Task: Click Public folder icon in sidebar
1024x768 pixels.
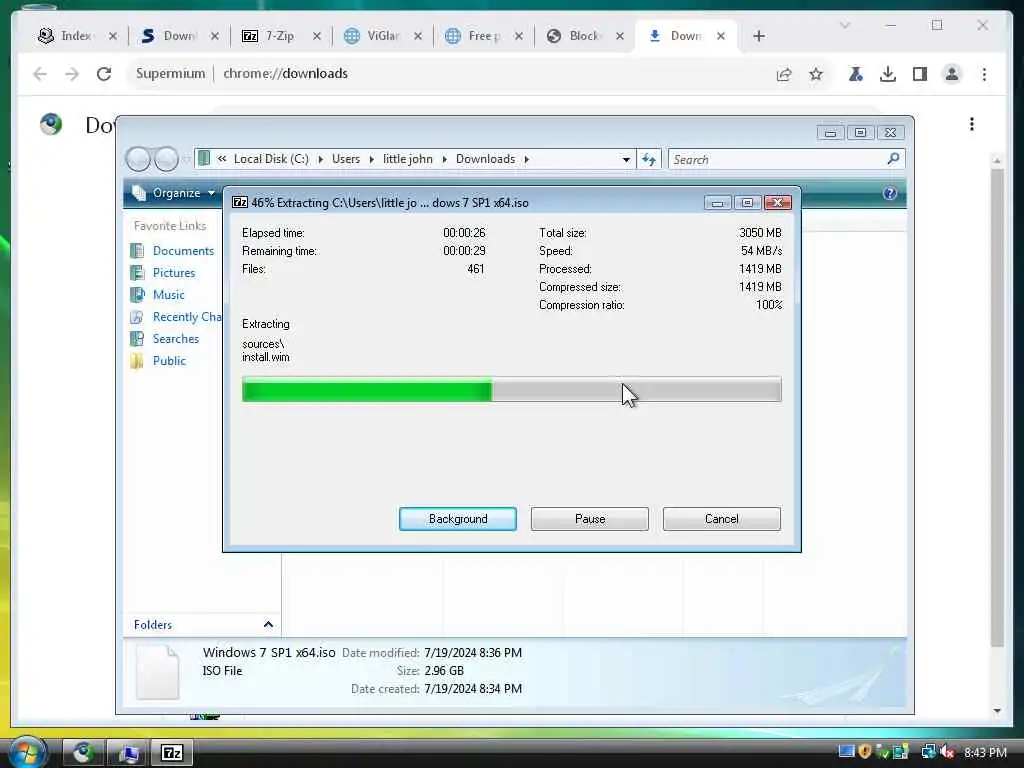Action: 137,361
